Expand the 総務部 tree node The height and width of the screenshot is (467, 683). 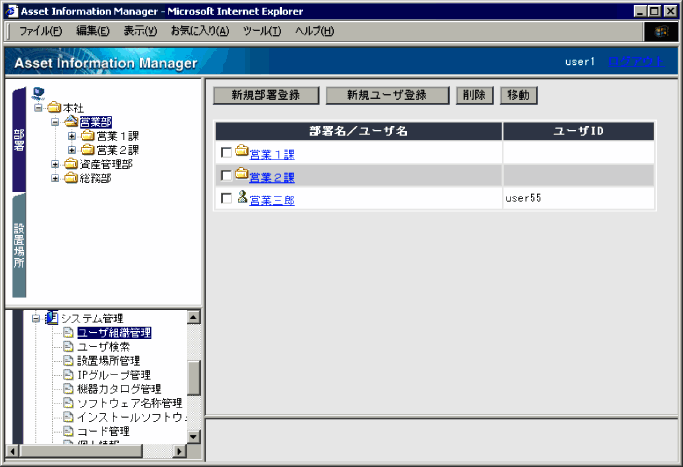55,178
